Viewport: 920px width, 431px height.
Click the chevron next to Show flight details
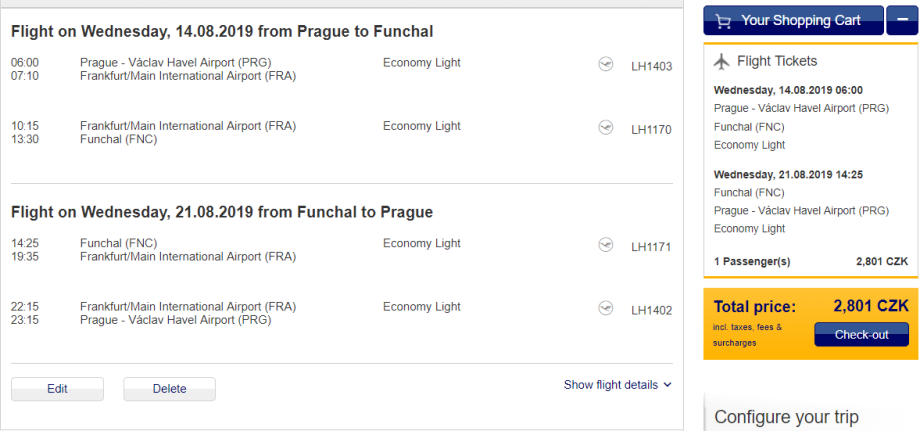[668, 385]
